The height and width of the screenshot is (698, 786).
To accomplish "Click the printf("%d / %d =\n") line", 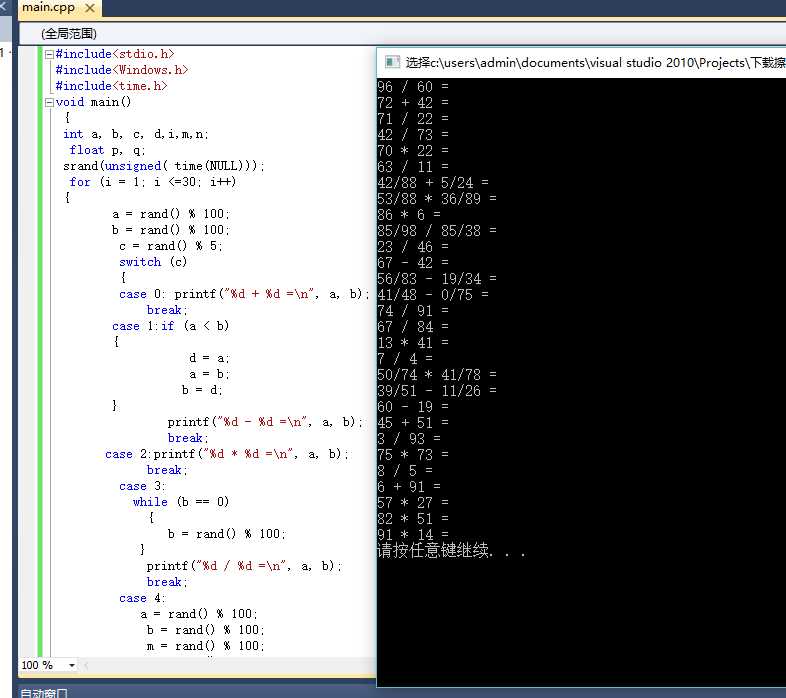I will 244,566.
